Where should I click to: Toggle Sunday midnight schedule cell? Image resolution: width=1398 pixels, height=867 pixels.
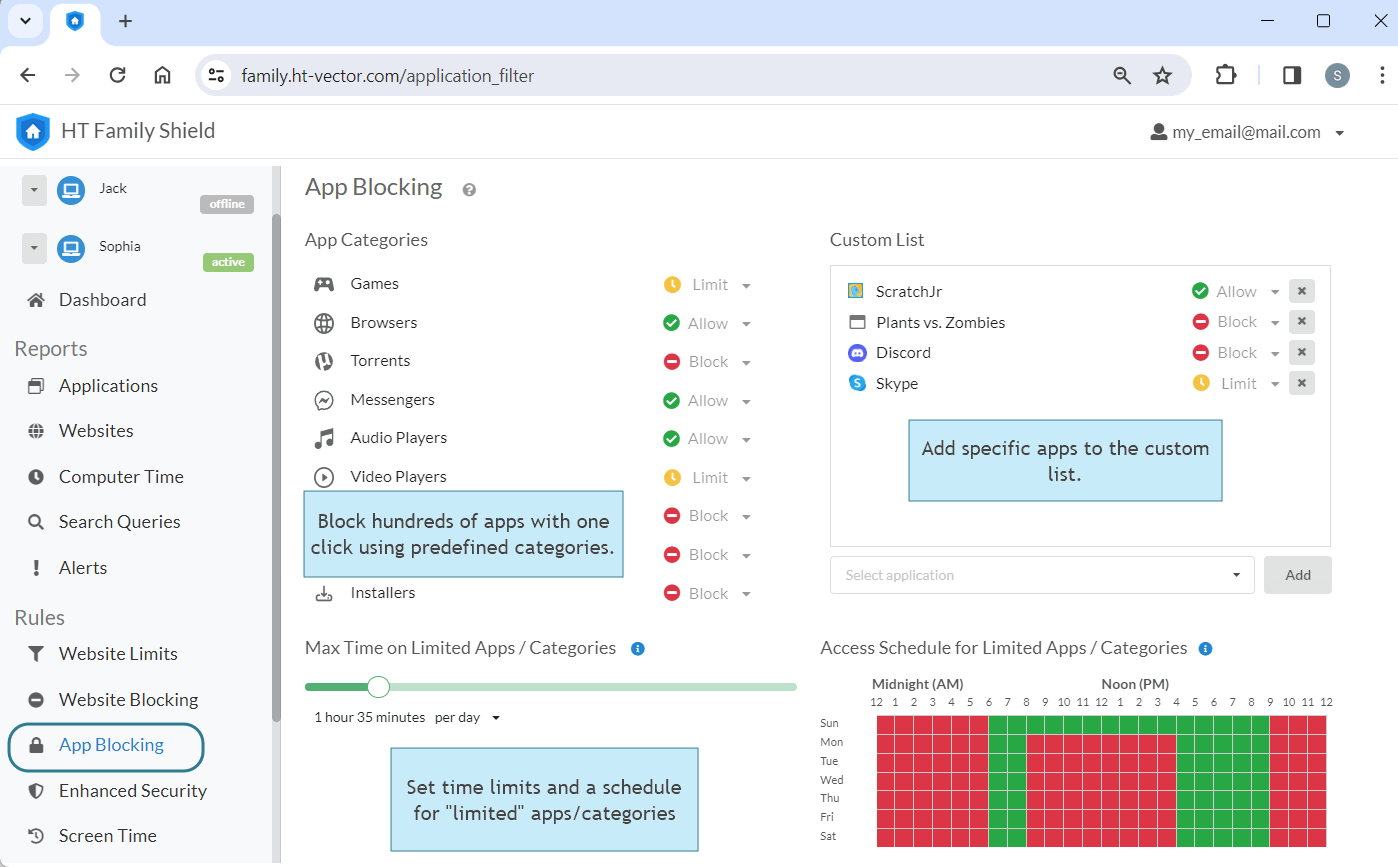click(886, 724)
